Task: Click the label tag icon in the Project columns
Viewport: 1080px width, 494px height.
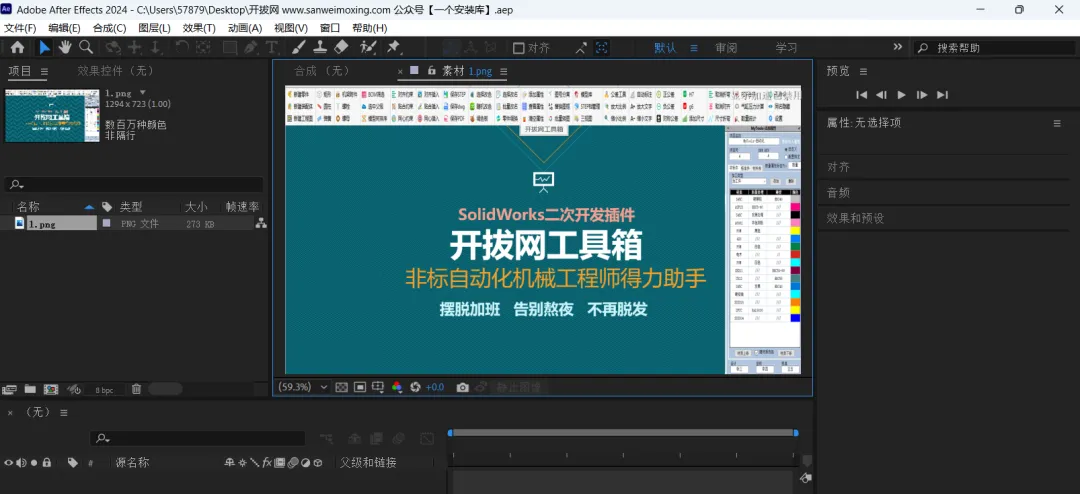Action: 107,207
